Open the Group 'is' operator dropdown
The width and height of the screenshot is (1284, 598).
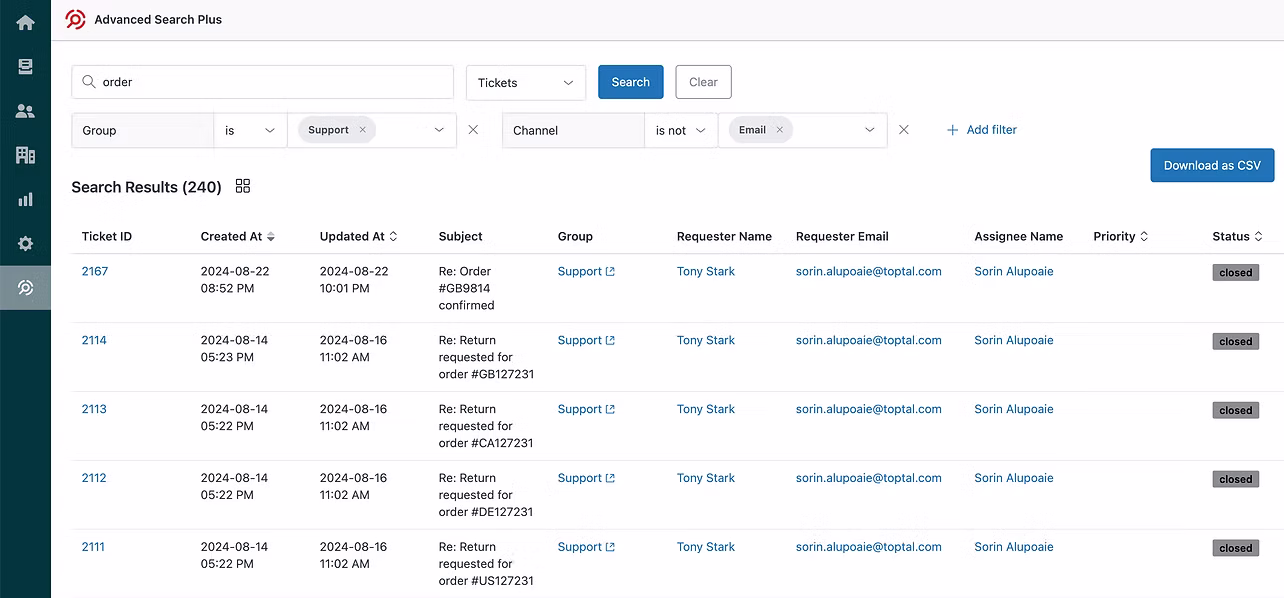250,130
